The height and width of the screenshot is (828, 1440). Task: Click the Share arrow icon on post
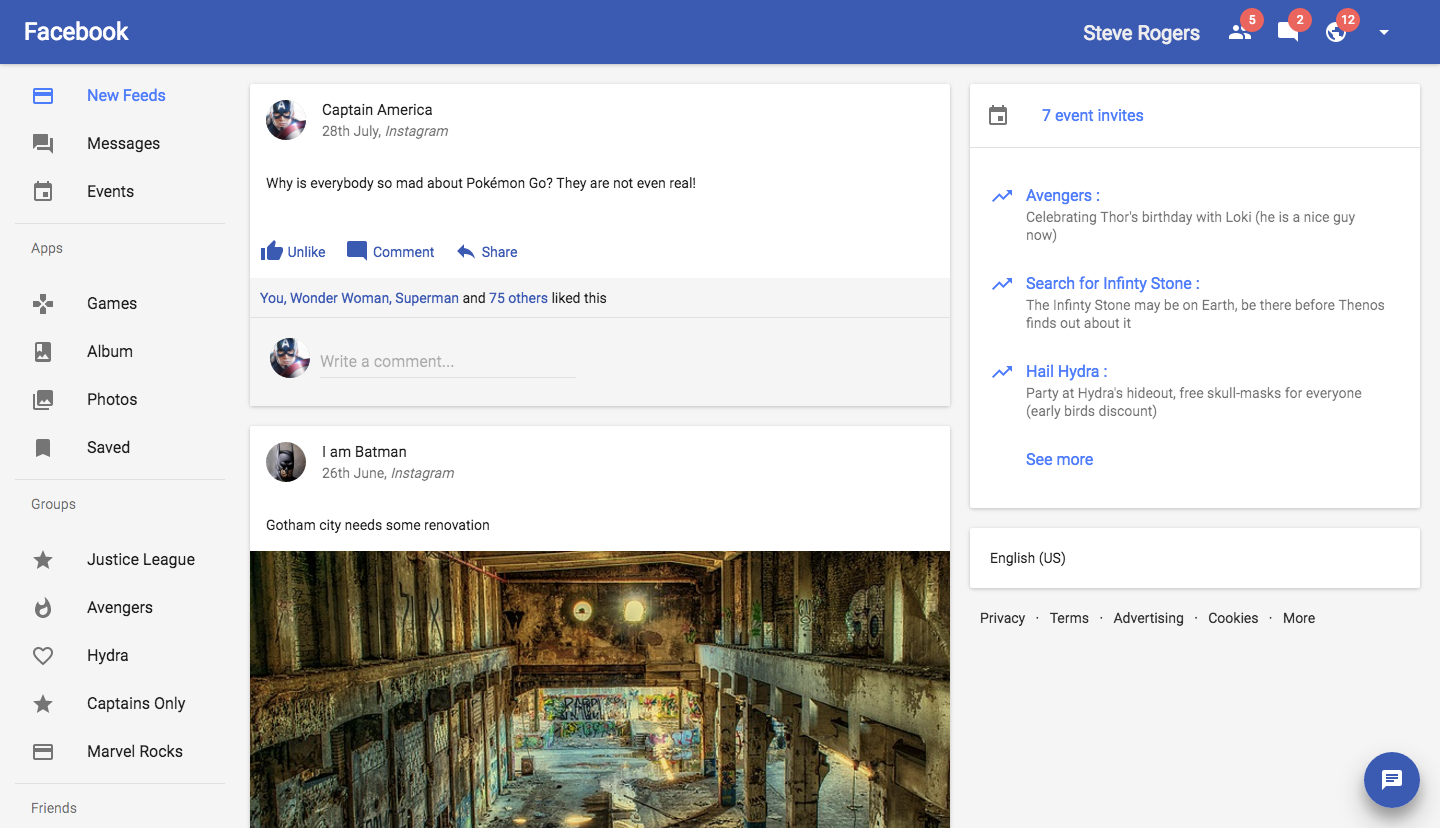coord(466,252)
